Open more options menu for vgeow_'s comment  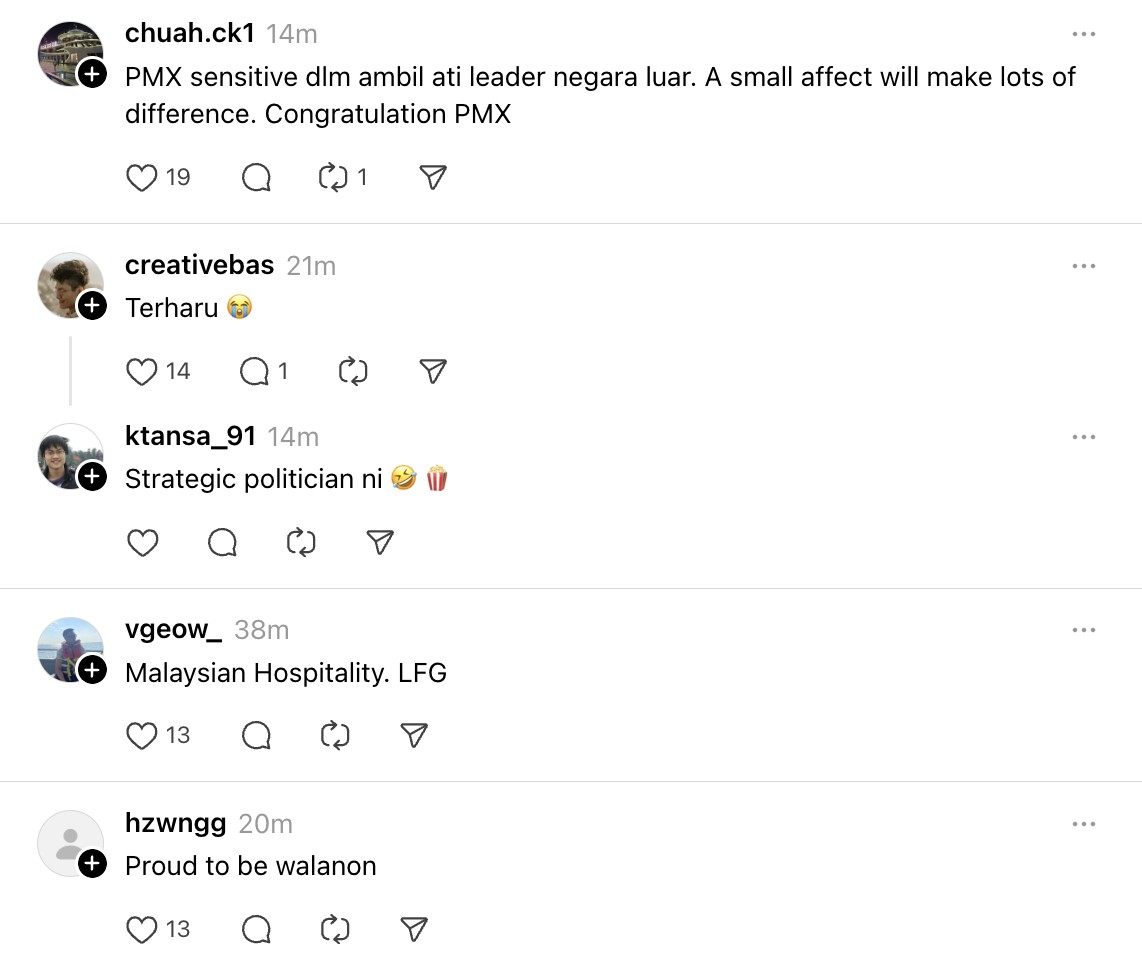1084,630
